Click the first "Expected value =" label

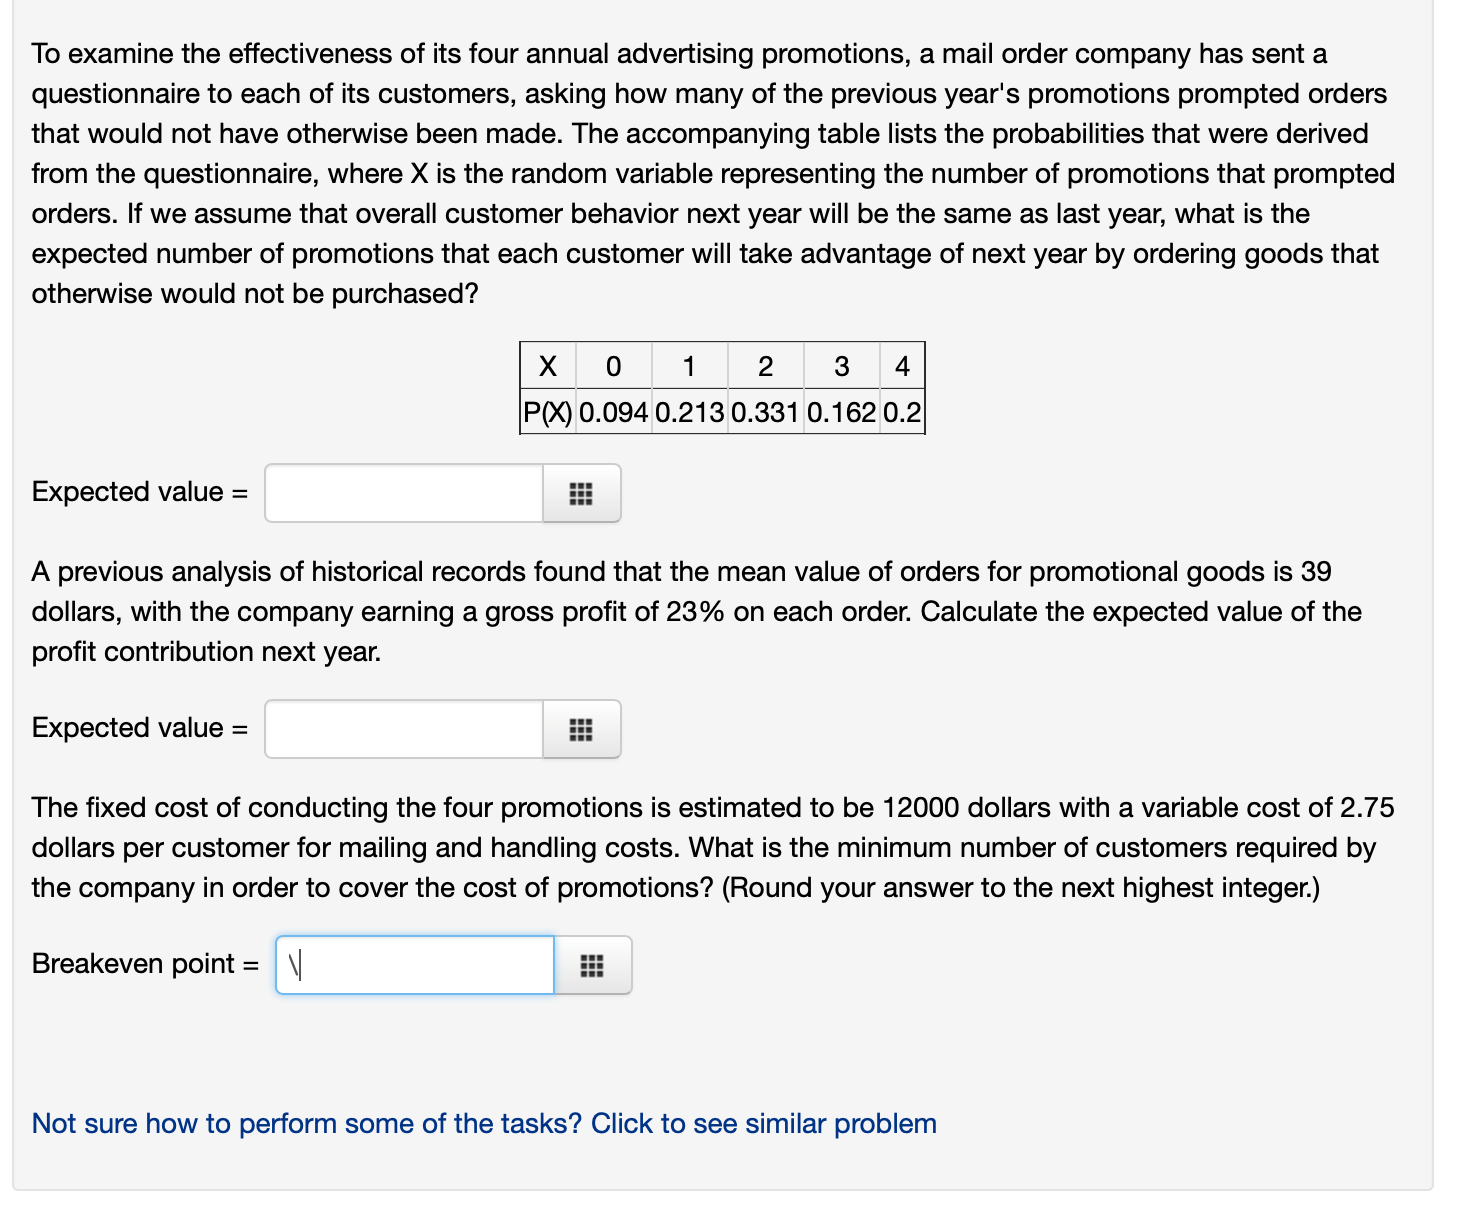pos(138,491)
